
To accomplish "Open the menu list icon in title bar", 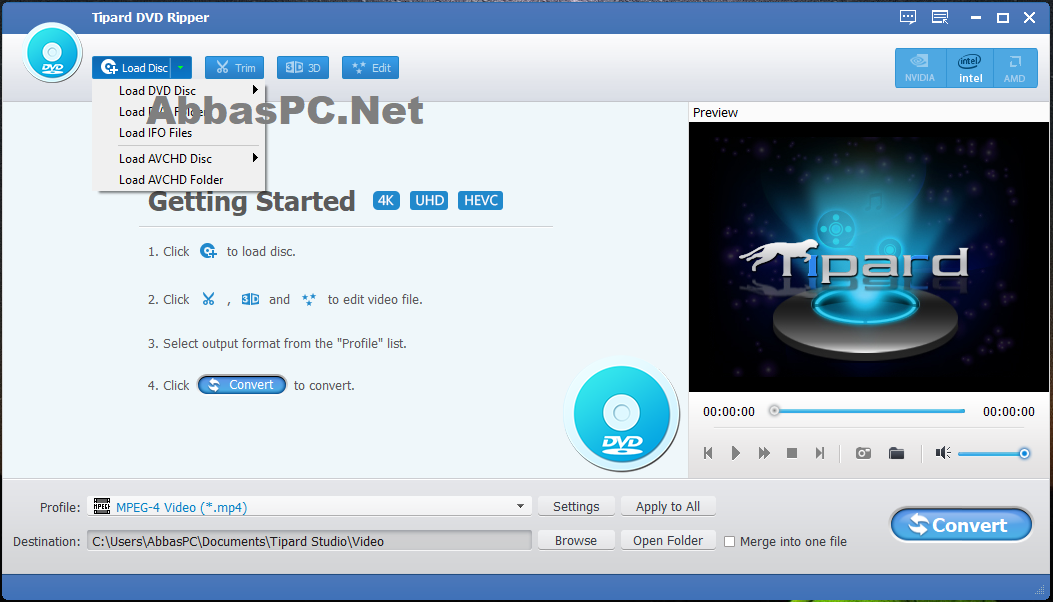I will click(x=940, y=17).
